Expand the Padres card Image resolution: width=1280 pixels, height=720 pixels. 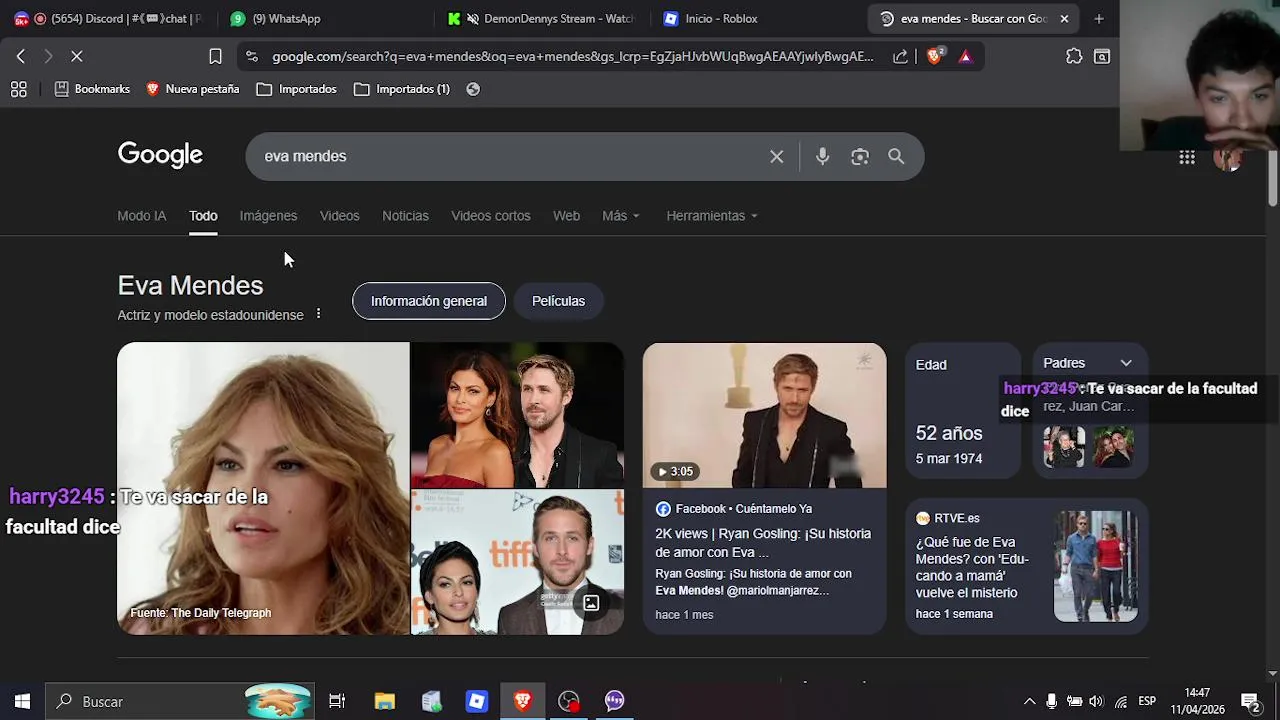tap(1126, 363)
